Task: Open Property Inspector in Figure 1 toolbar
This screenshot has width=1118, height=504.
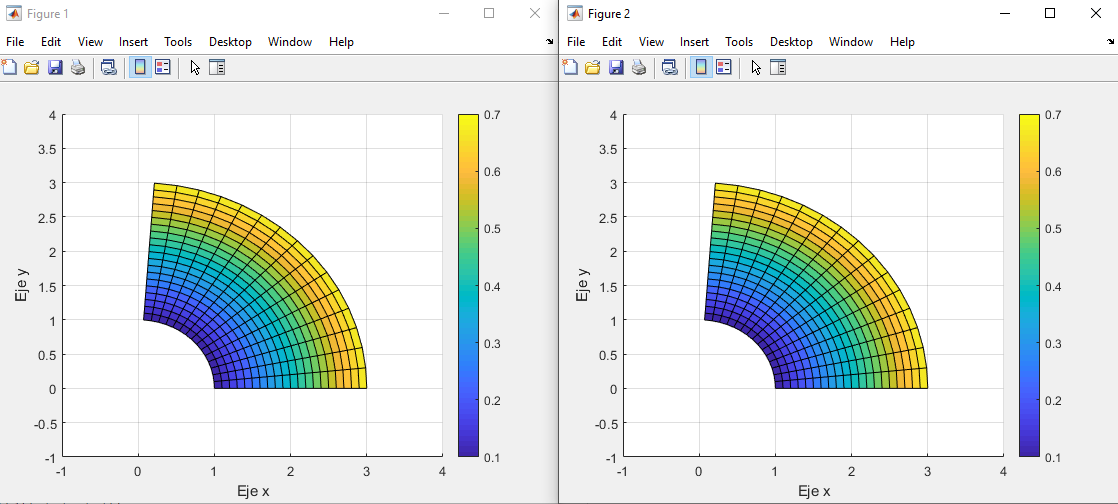Action: click(217, 67)
